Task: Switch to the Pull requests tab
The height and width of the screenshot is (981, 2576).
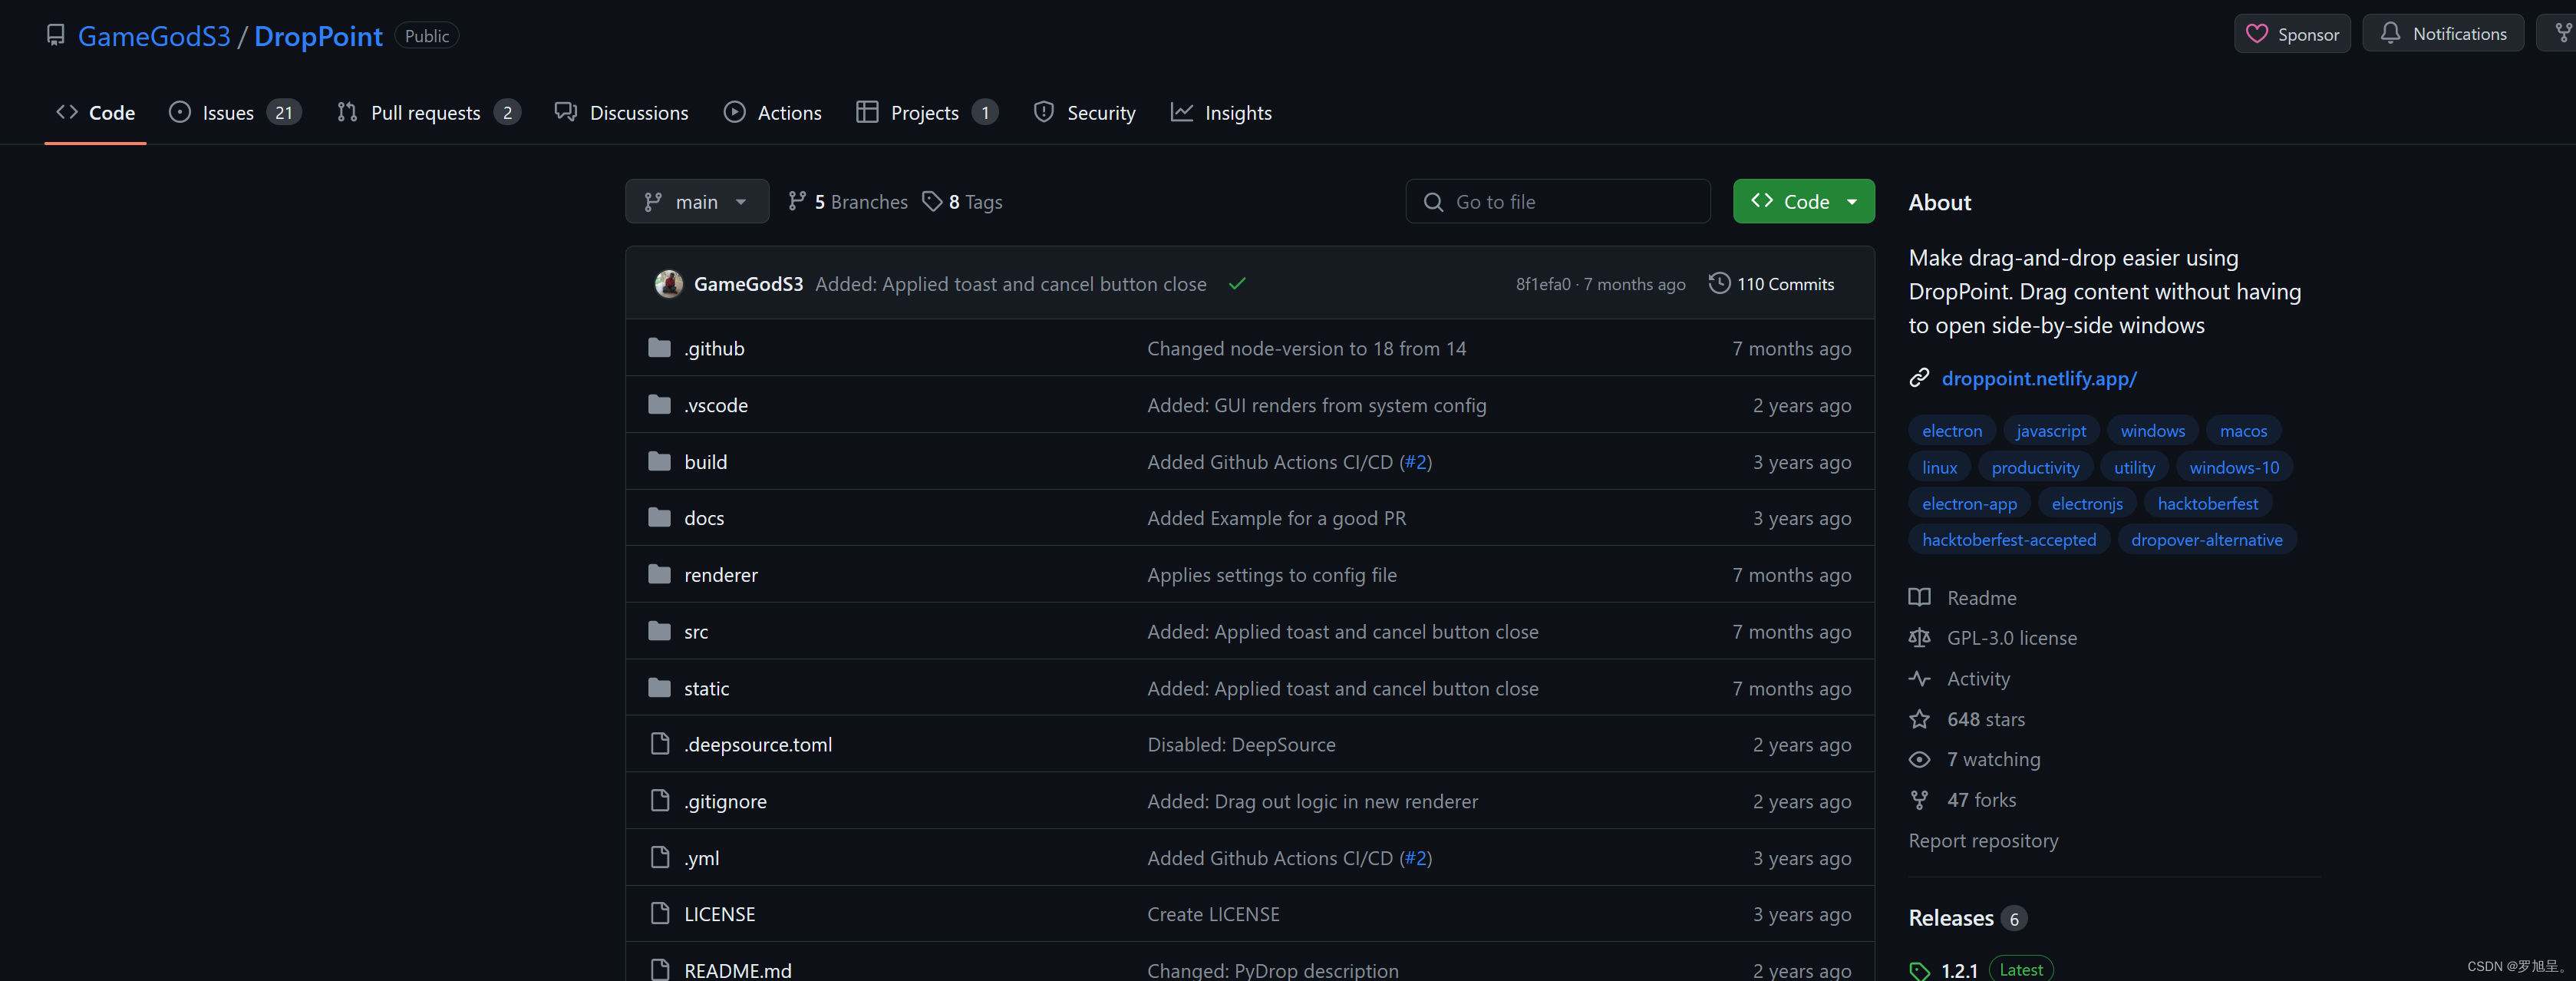Action: (x=427, y=113)
